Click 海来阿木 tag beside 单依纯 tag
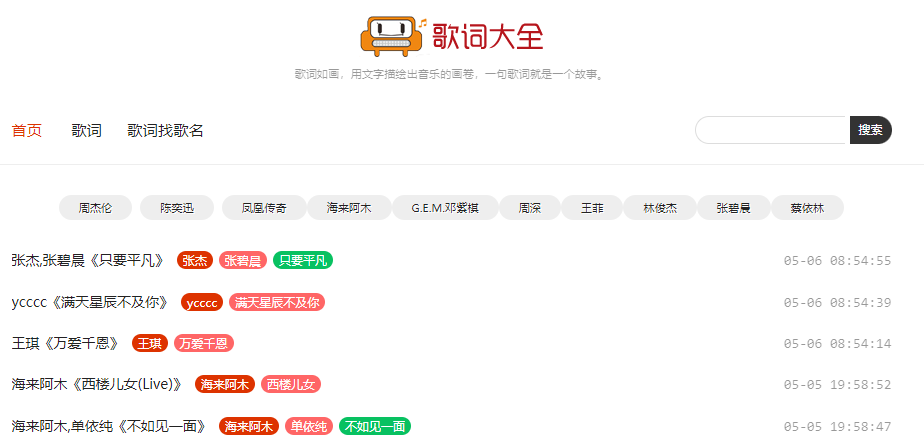Viewport: 924px width, 443px height. [249, 426]
